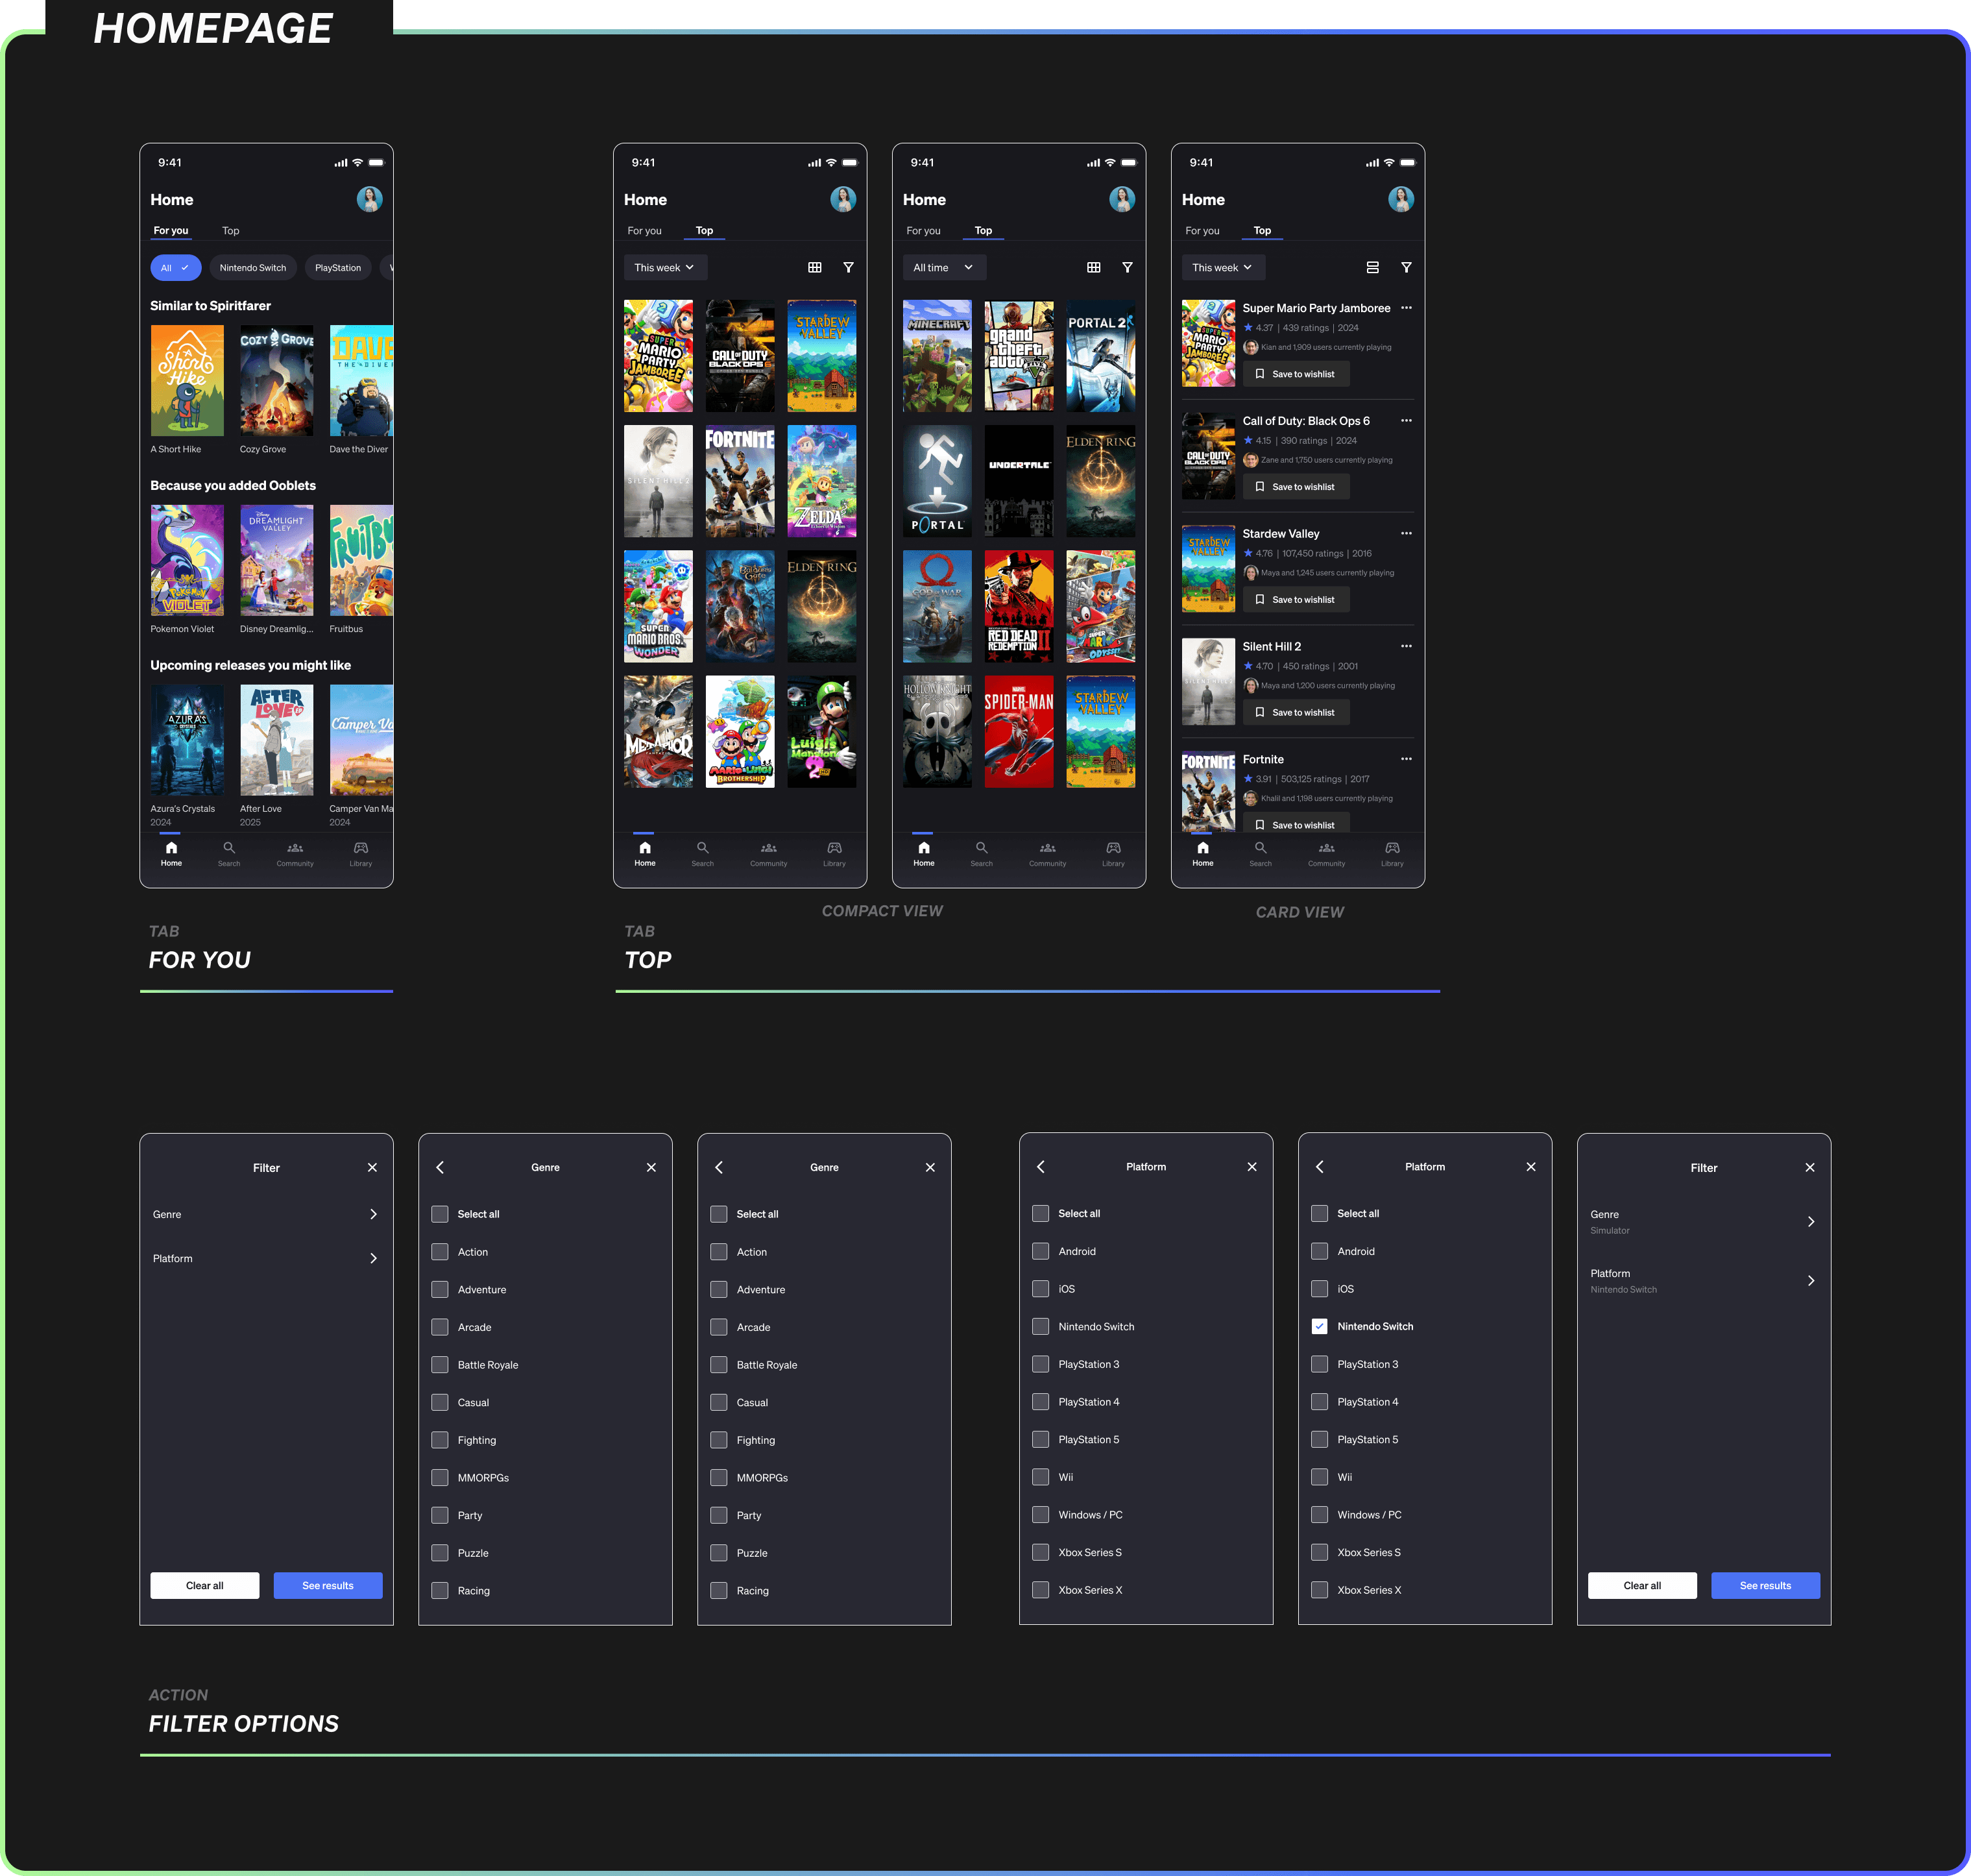Open the profile avatar on the For you screen
This screenshot has width=1971, height=1876.
[x=370, y=199]
